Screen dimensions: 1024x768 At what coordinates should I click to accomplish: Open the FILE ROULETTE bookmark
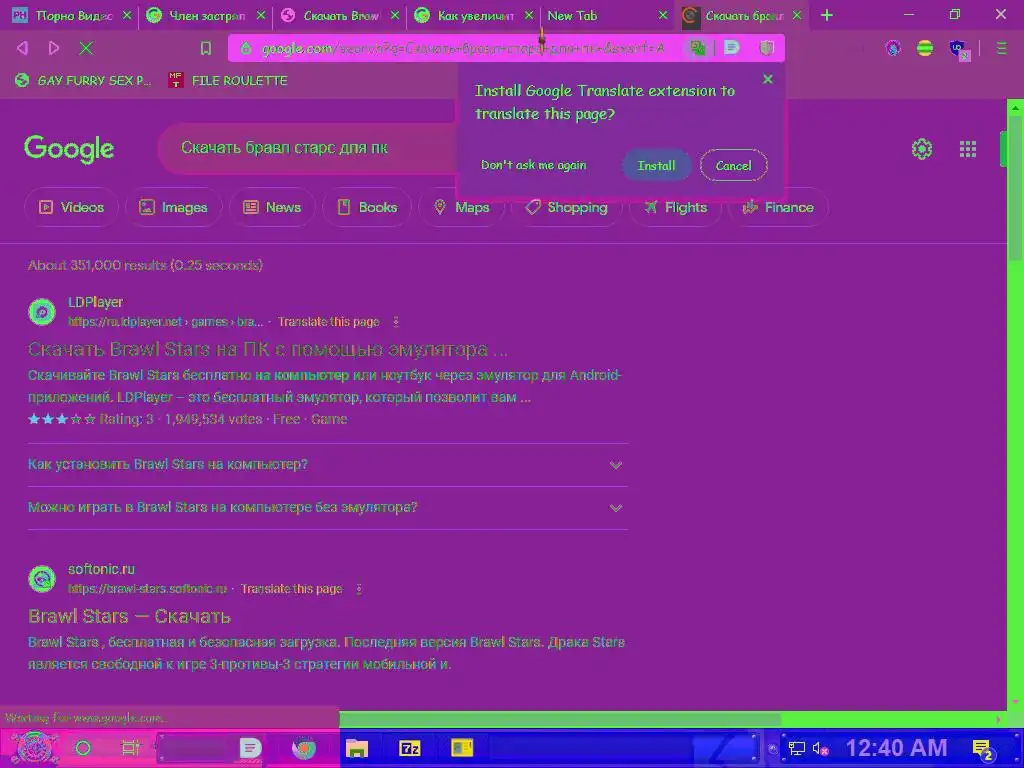point(228,80)
